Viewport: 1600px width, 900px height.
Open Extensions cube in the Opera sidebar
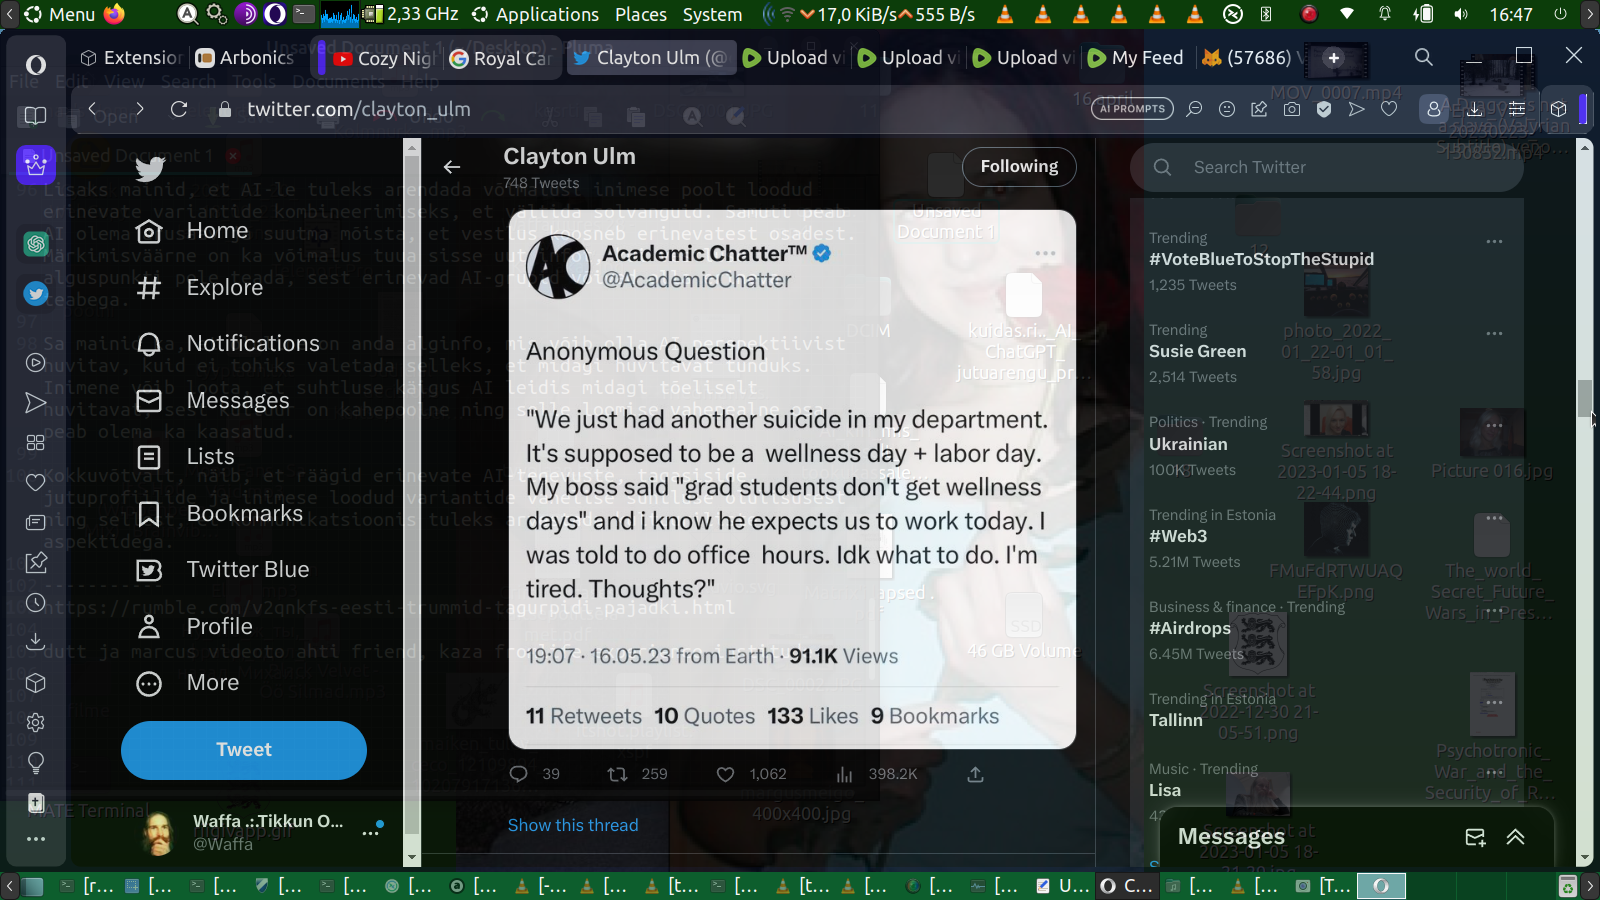click(x=36, y=683)
